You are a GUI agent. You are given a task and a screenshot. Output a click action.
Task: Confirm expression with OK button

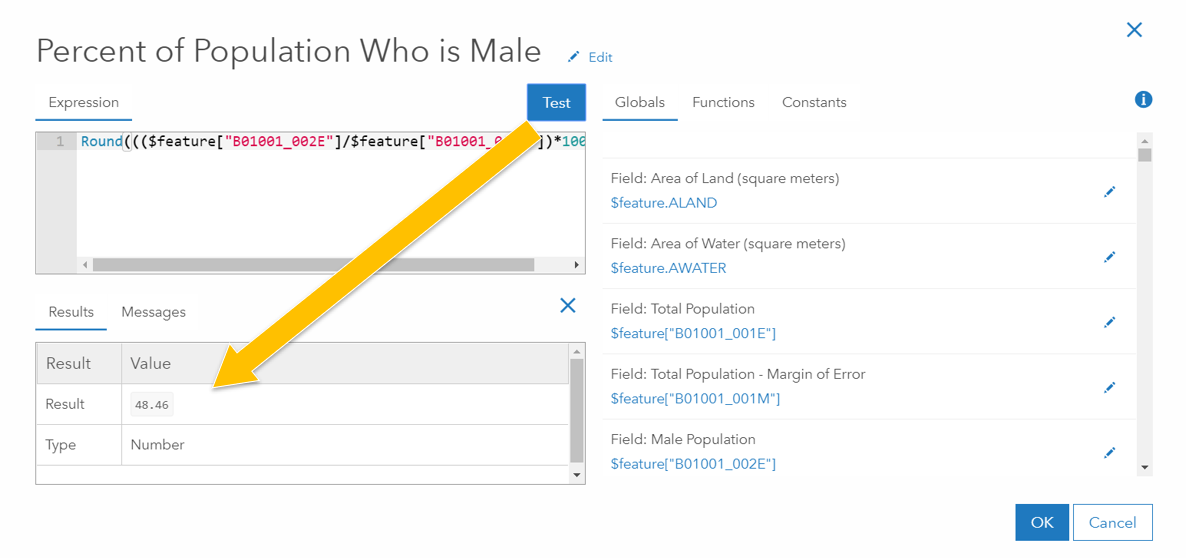coord(1042,523)
